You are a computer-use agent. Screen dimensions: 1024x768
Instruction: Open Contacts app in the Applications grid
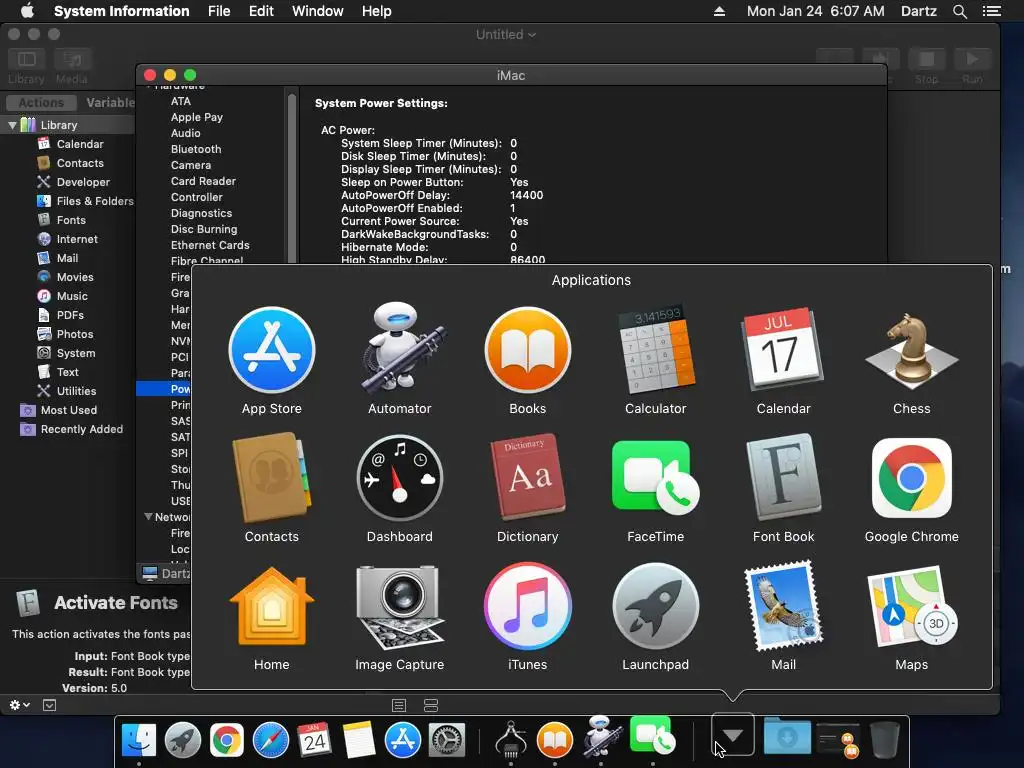pos(272,478)
